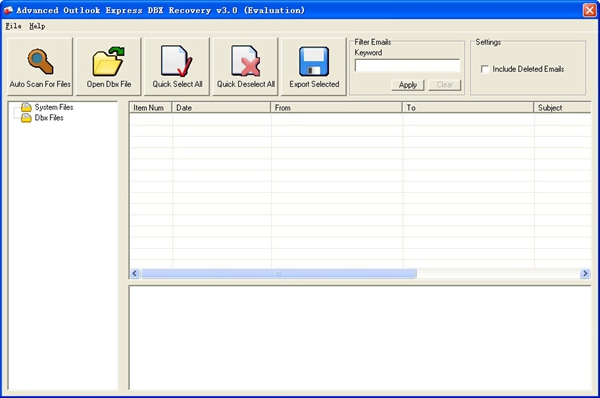600x398 pixels.
Task: Select the Dbx Files folder icon
Action: pos(26,118)
